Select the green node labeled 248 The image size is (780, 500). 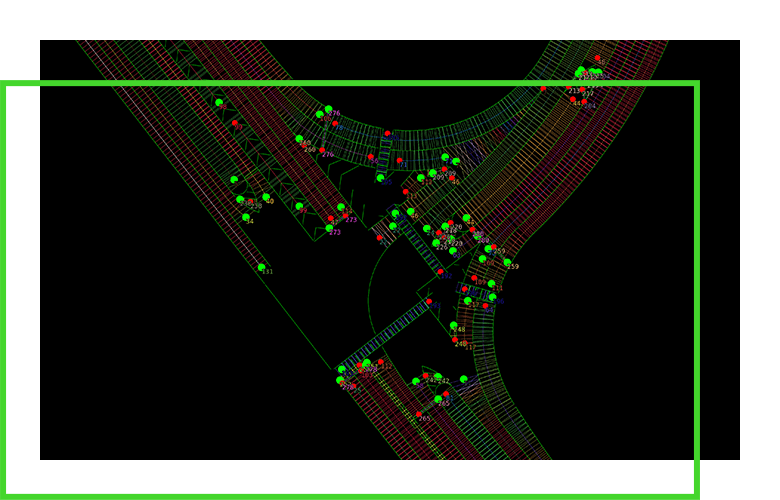[454, 325]
